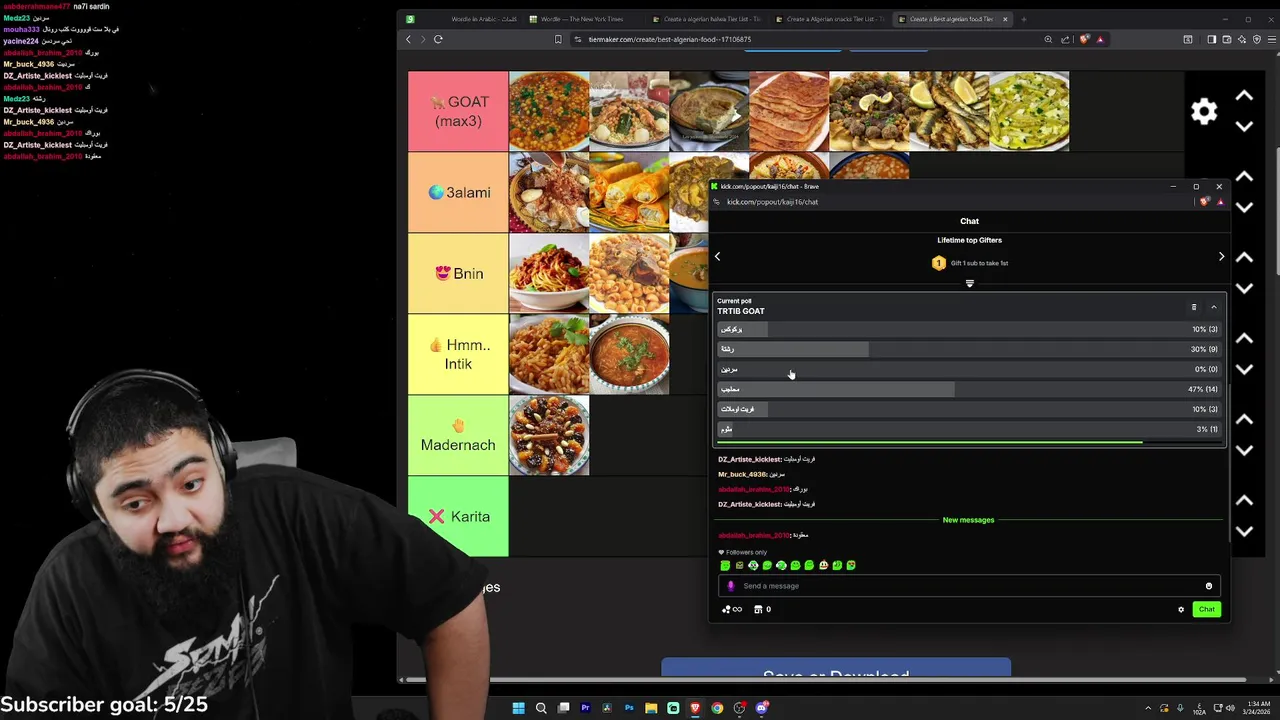1280x720 pixels.
Task: Click the Save or Download button
Action: pos(836,669)
